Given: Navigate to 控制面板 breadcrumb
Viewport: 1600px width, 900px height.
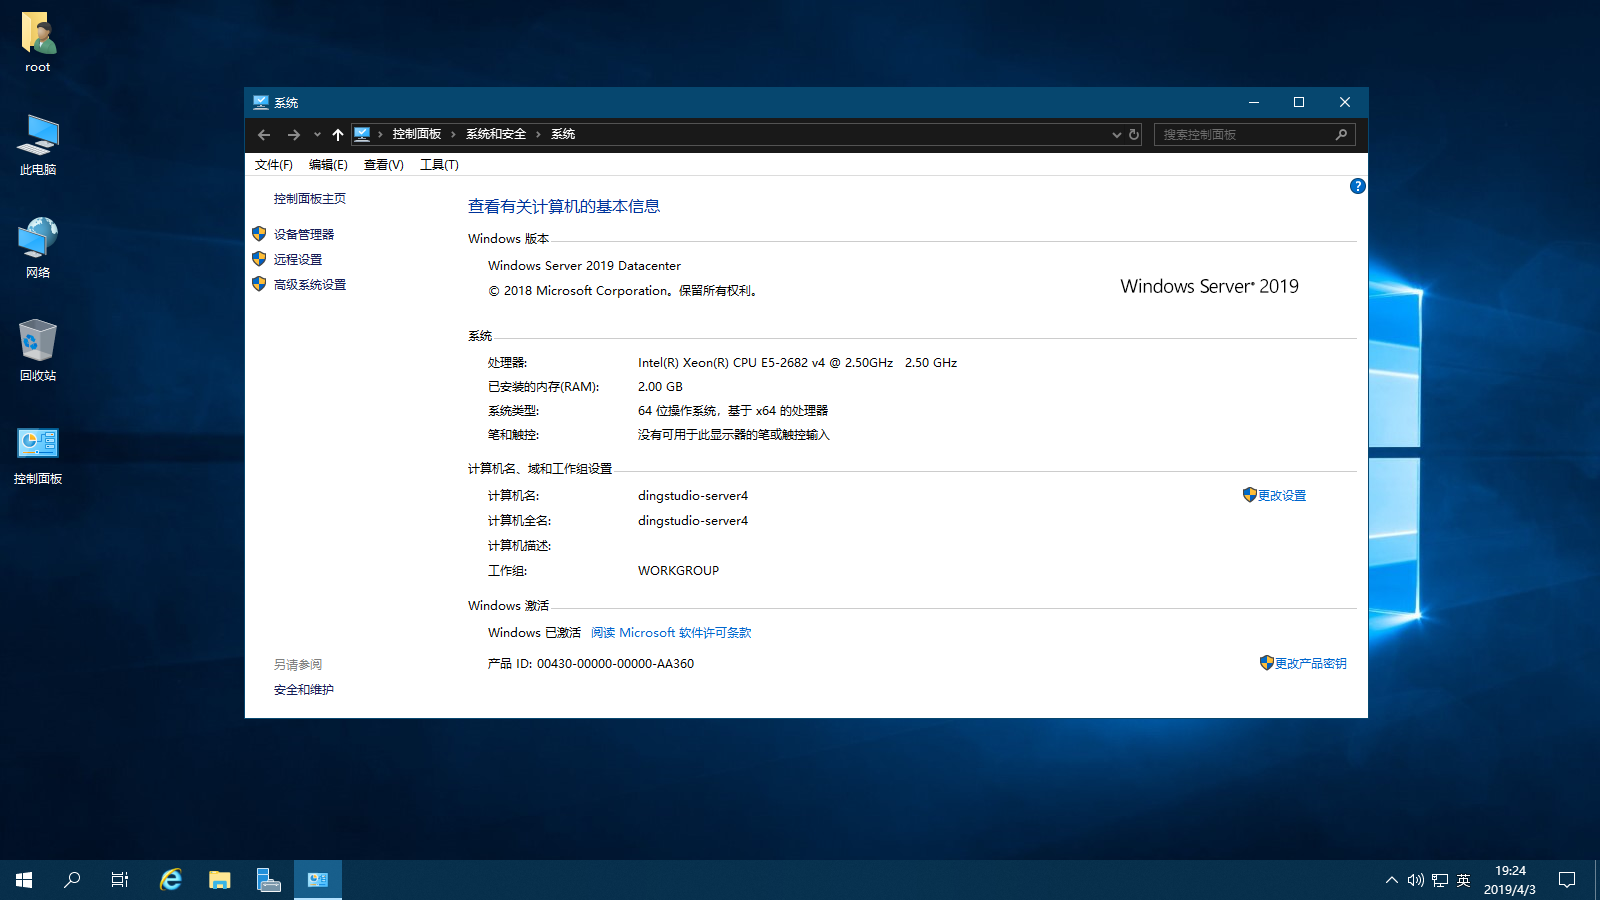Looking at the screenshot, I should [417, 134].
